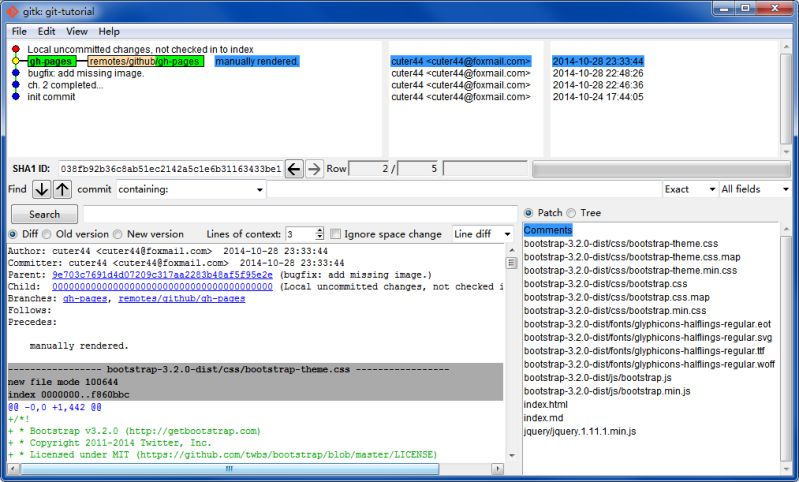Select the Diff radio button
Screen dimensions: 799x482
click(13, 234)
